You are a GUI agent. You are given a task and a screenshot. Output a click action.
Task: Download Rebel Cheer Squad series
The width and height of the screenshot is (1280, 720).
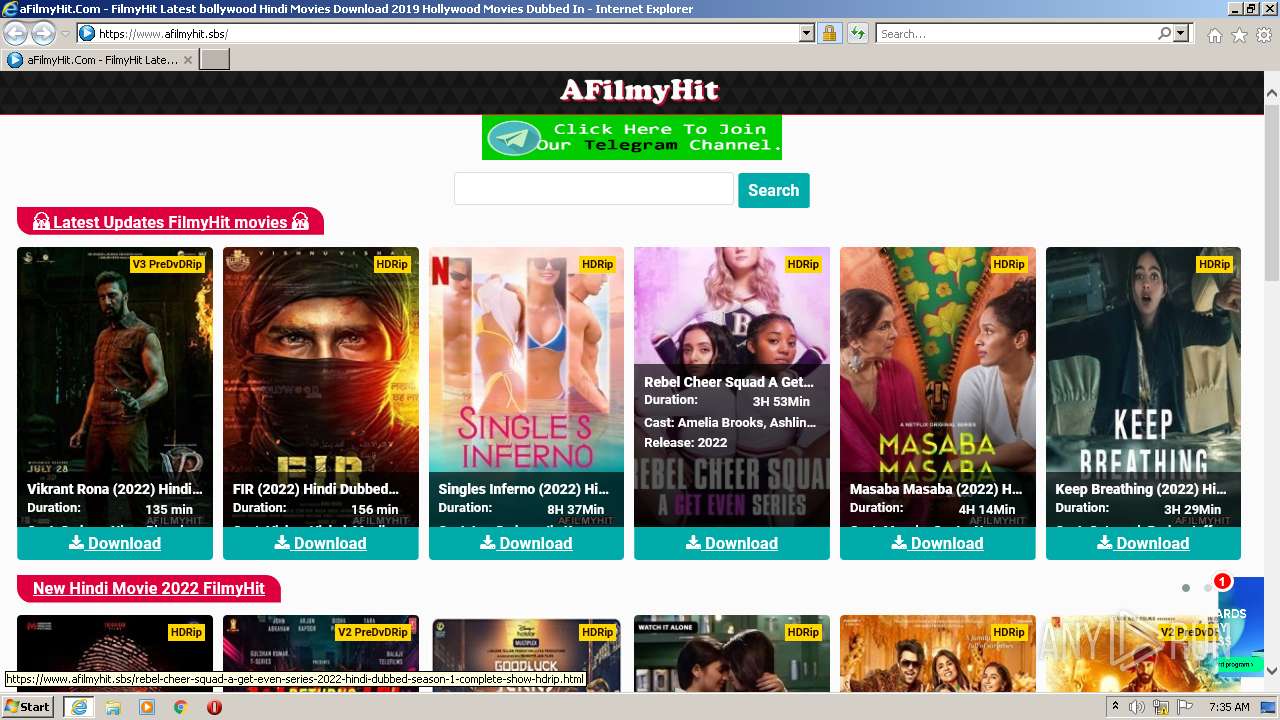[x=732, y=543]
